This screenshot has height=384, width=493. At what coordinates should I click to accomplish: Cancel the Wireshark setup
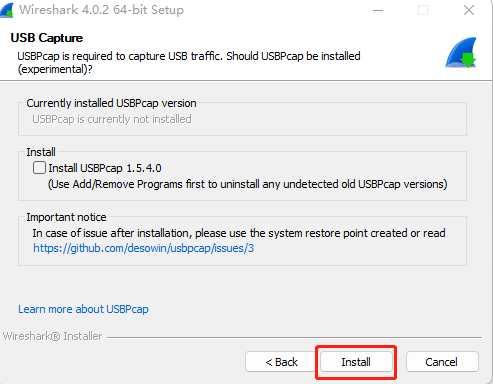pos(442,362)
